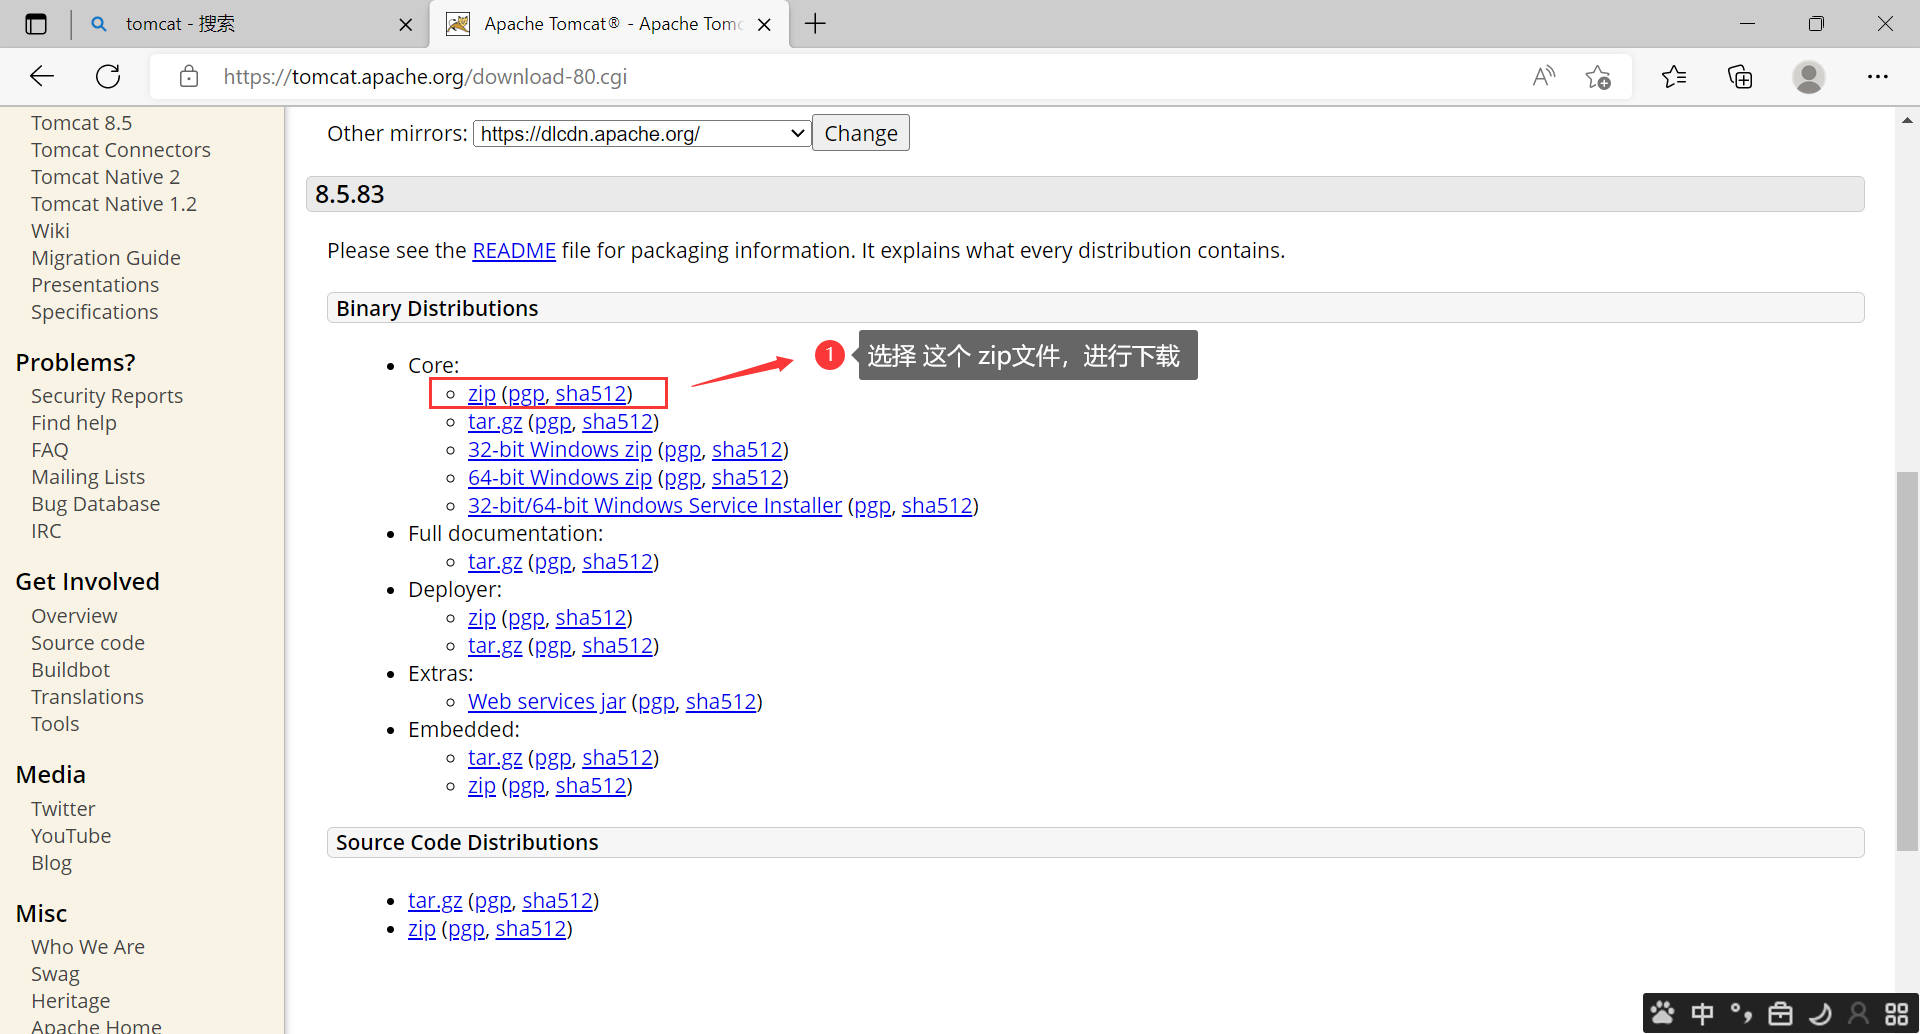Open the README link
The width and height of the screenshot is (1920, 1034).
pos(514,250)
